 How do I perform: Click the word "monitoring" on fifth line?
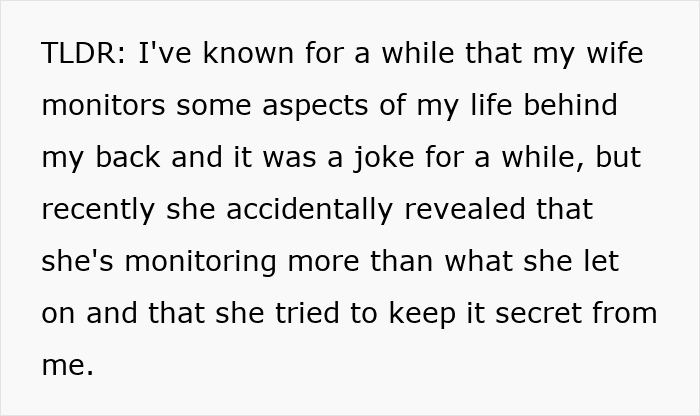(200, 262)
